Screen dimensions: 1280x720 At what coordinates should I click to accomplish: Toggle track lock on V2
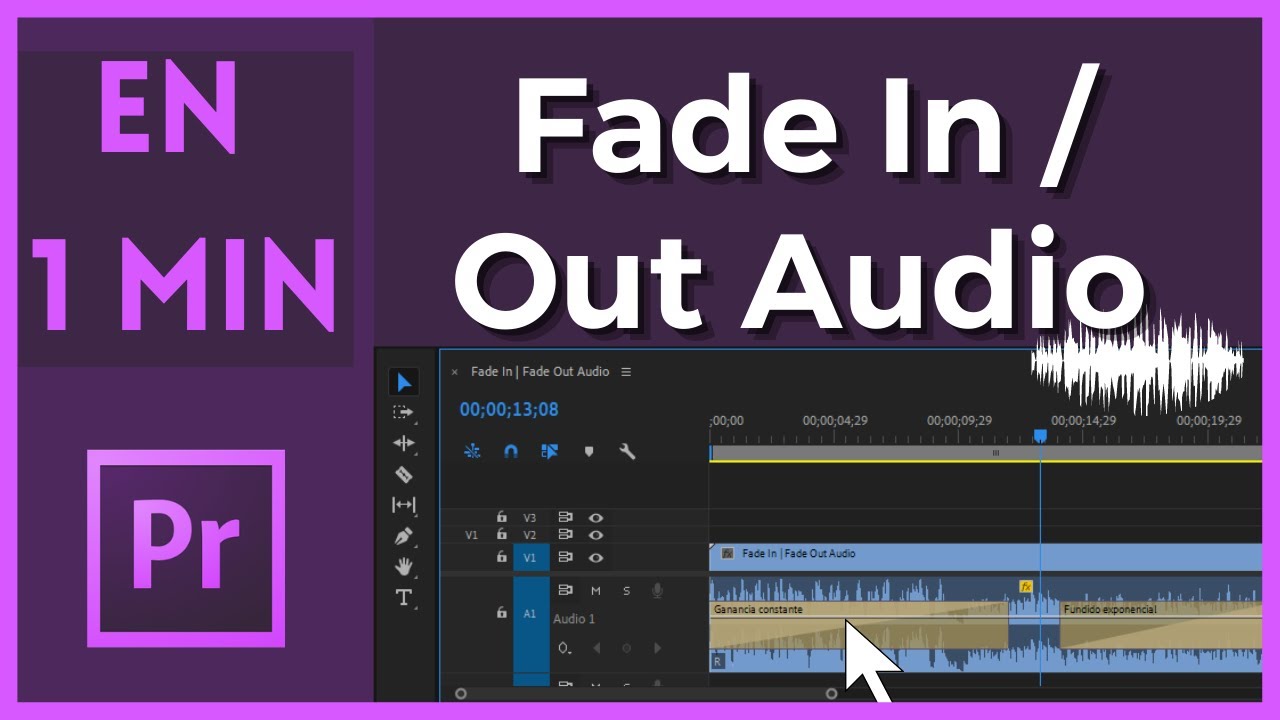pos(502,535)
